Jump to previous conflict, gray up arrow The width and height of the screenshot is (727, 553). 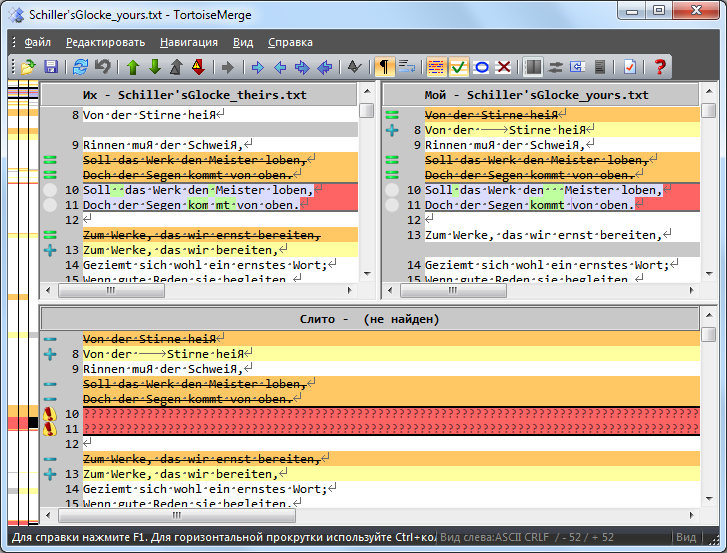pyautogui.click(x=176, y=67)
